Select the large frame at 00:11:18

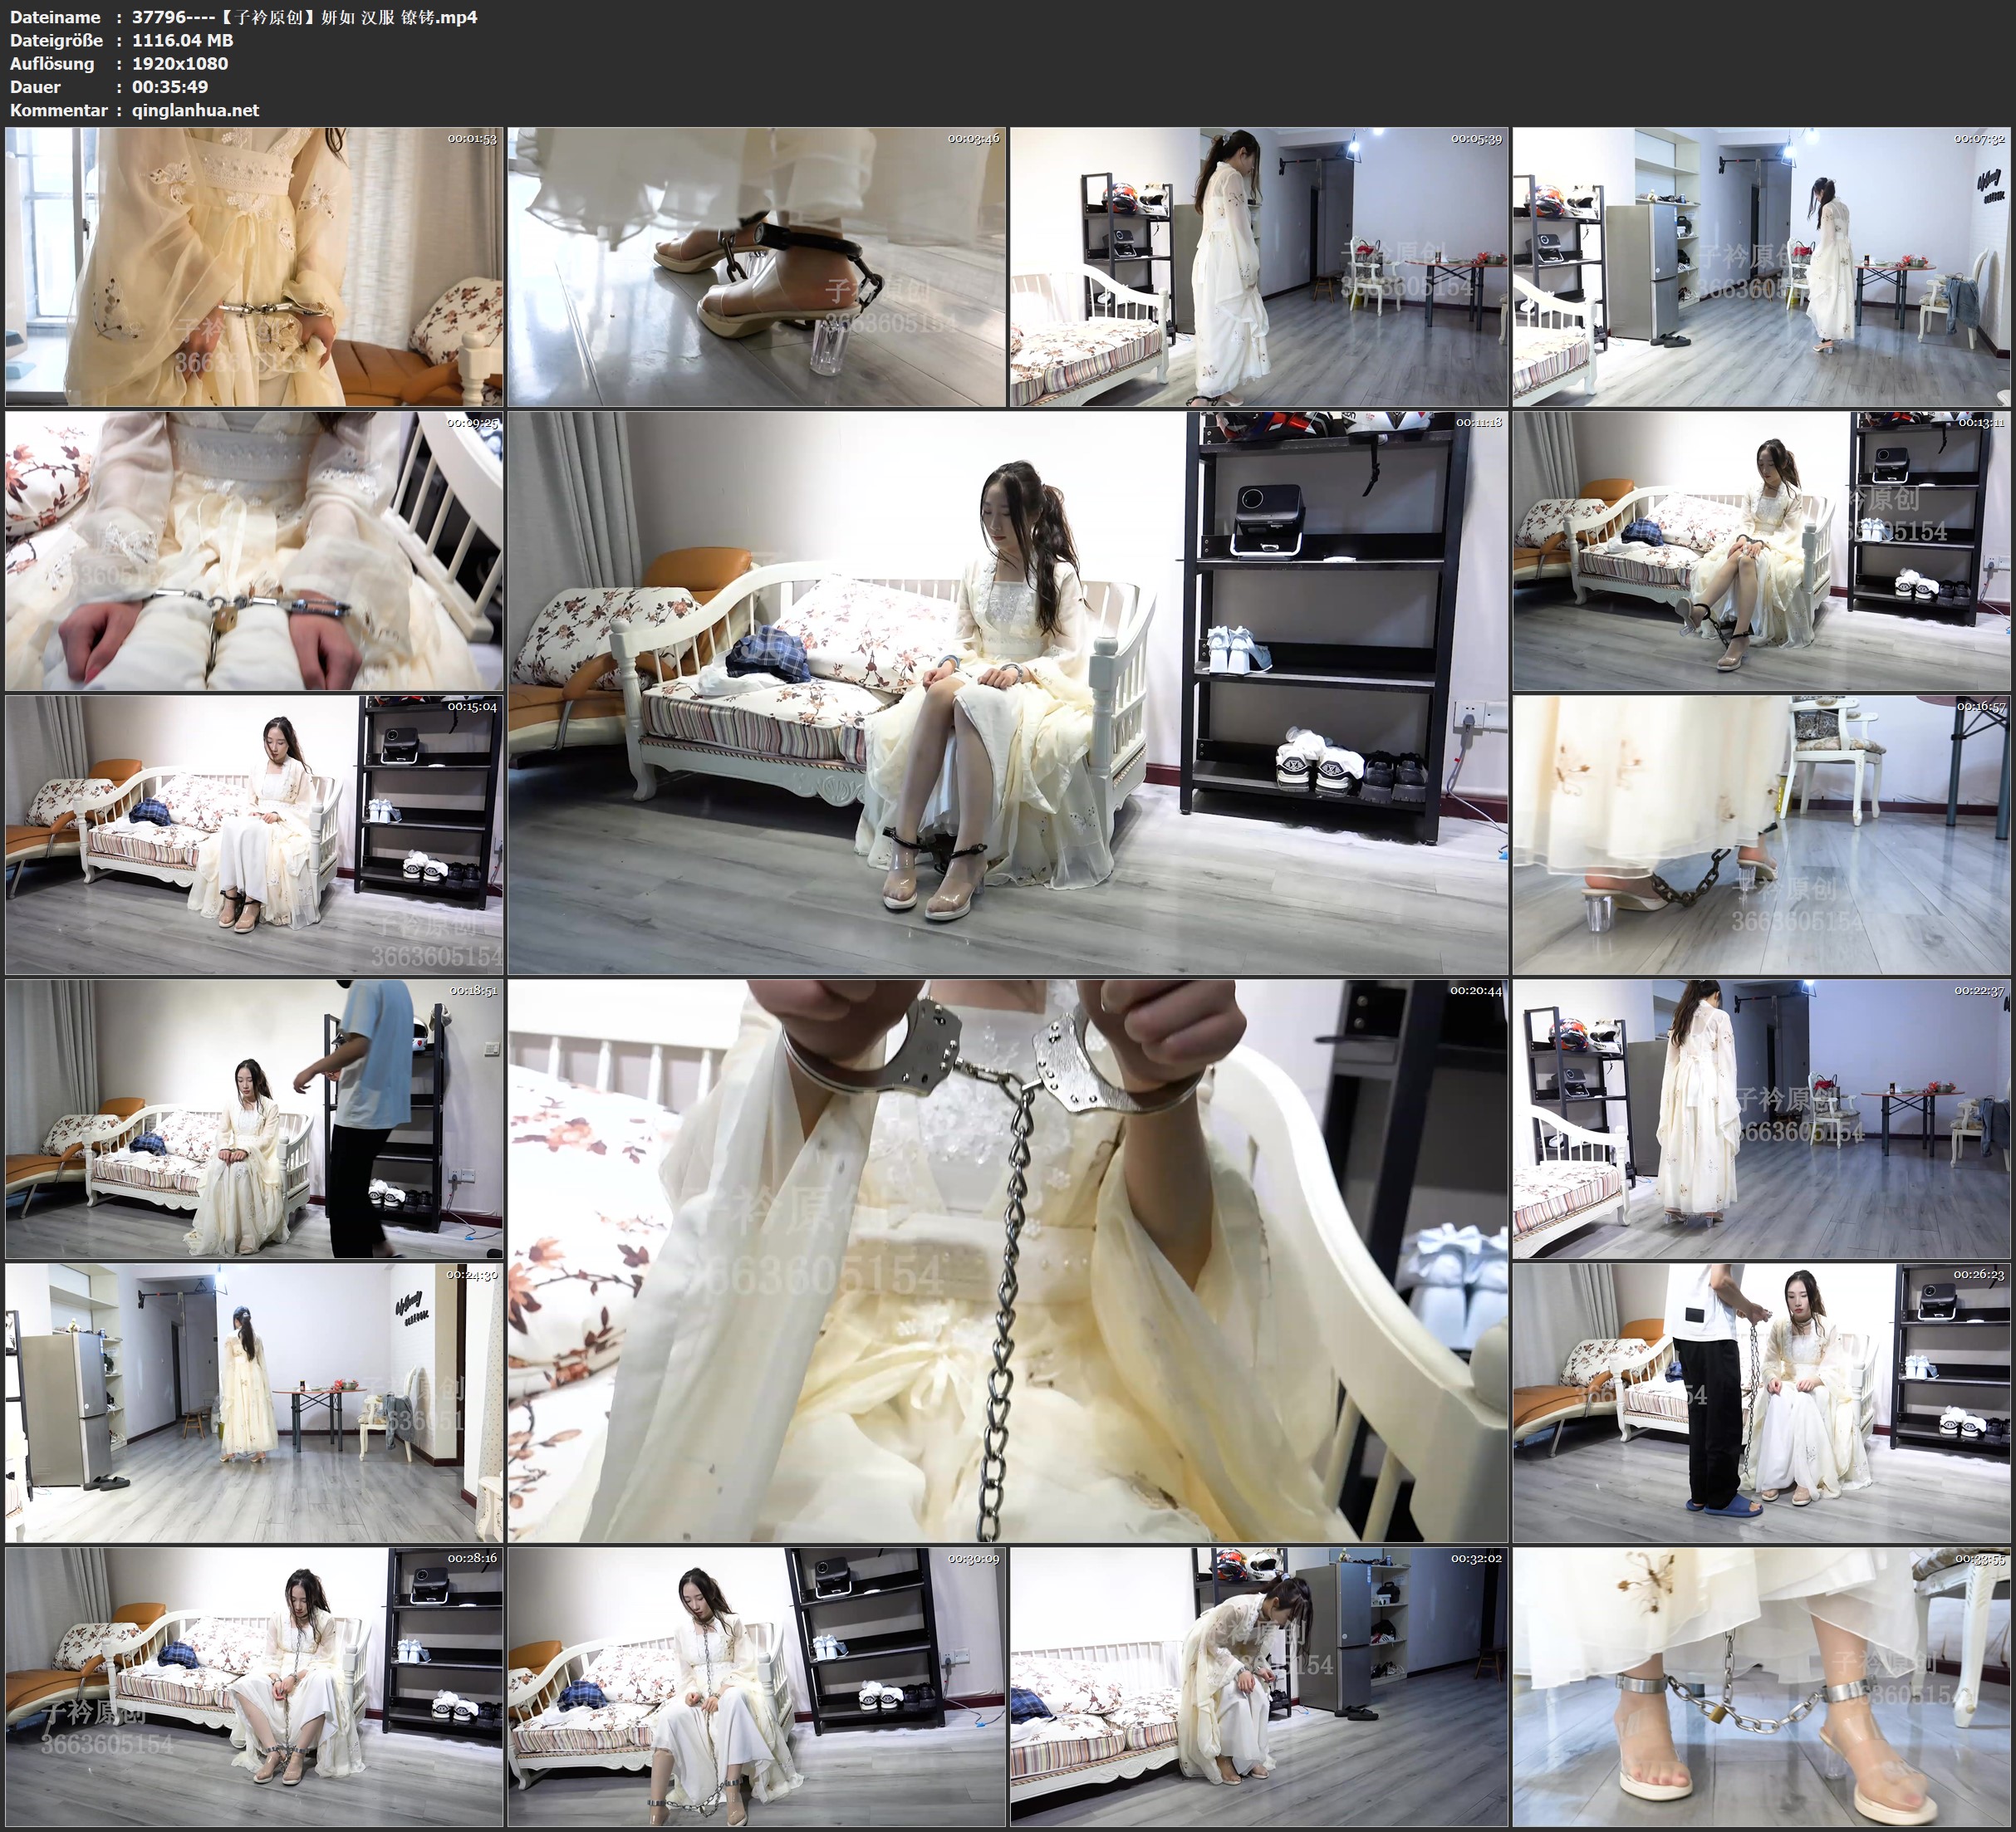(1007, 693)
